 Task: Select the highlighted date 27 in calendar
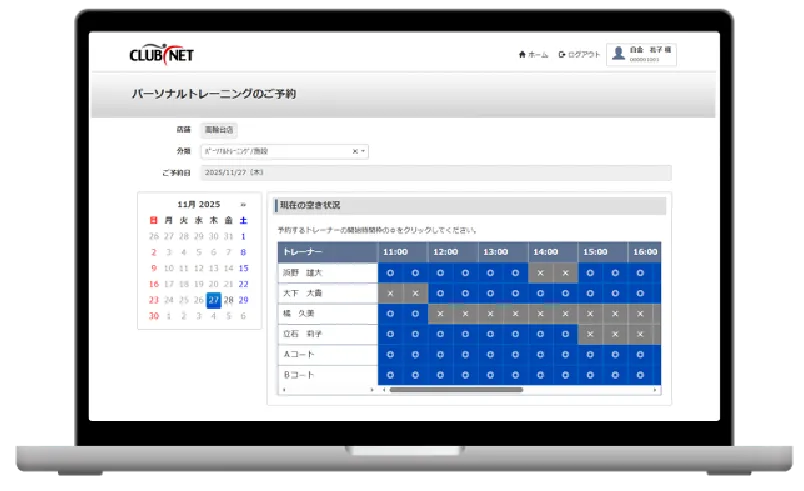click(214, 300)
